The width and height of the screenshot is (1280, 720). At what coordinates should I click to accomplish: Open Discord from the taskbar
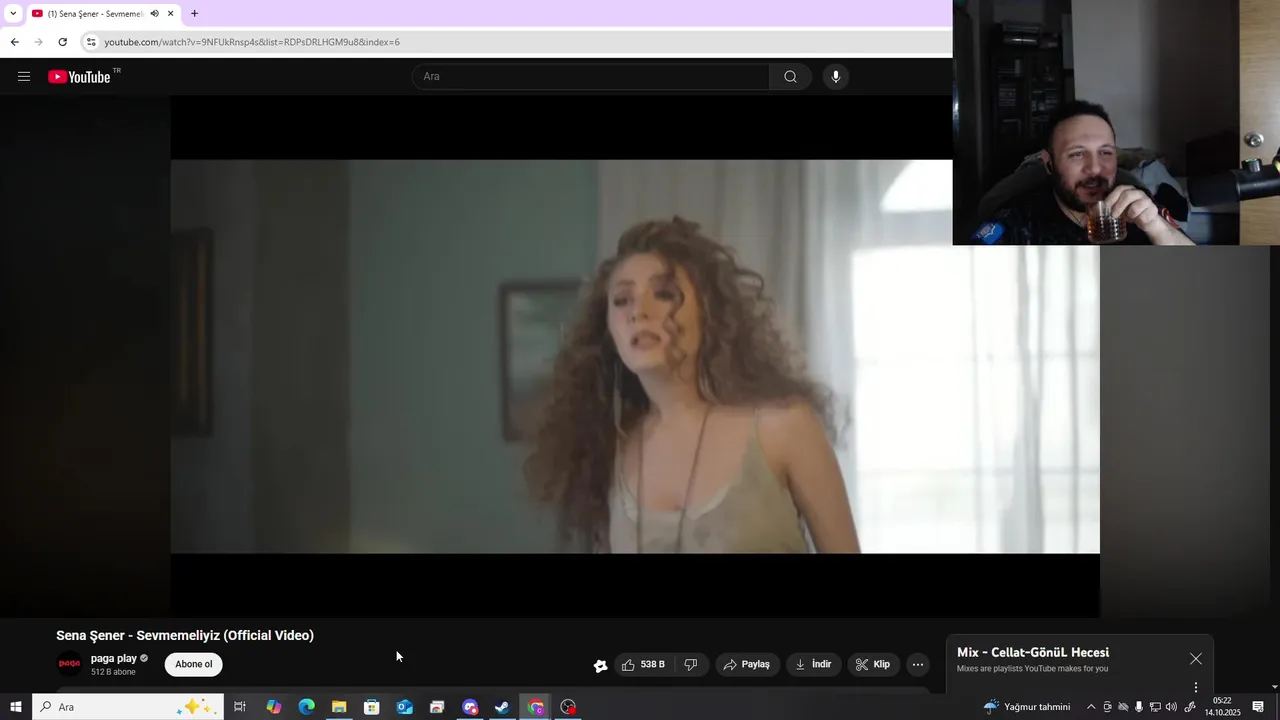point(470,707)
